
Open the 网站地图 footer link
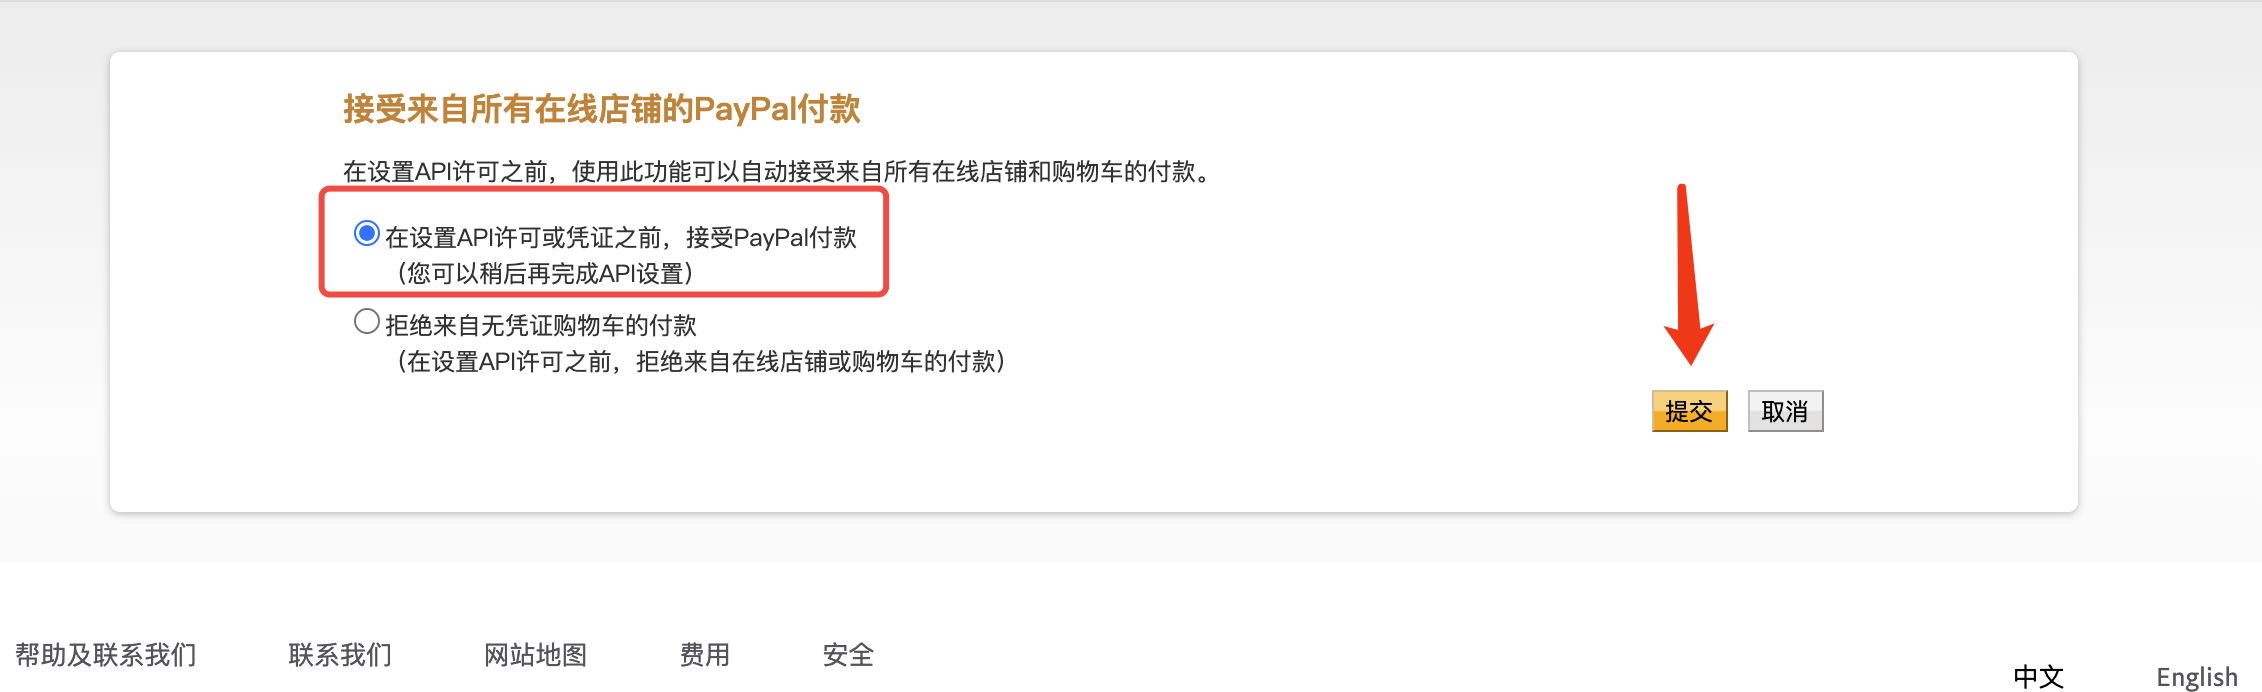click(x=536, y=655)
